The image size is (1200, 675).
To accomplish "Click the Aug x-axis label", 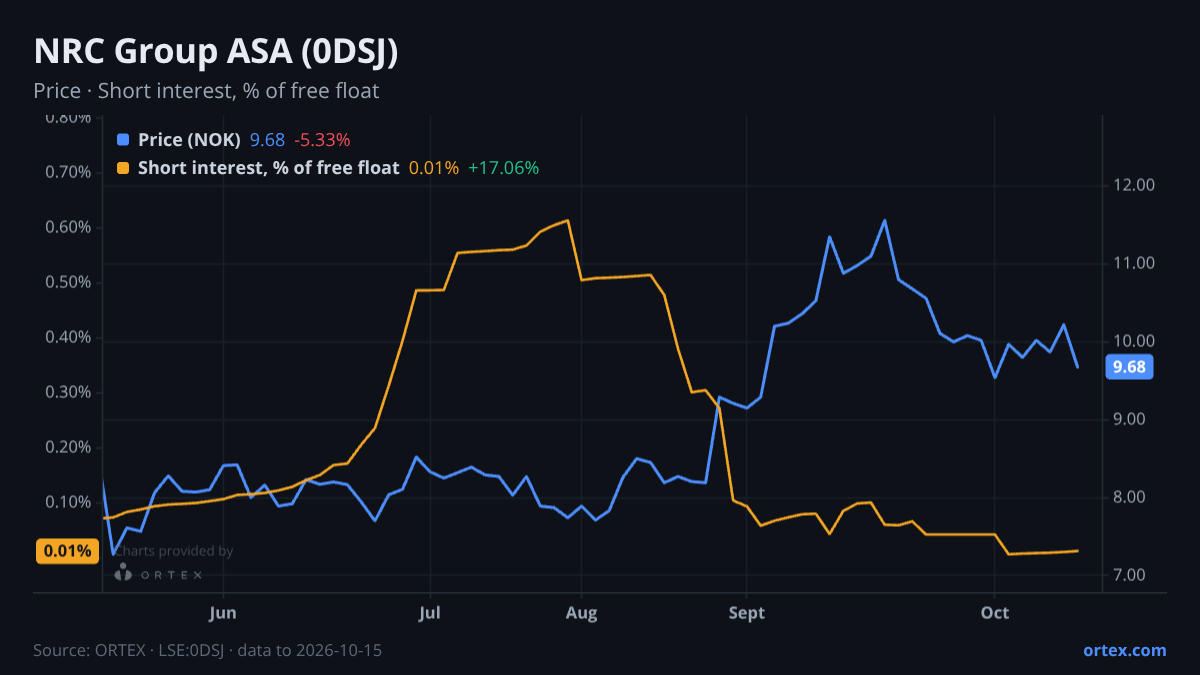I will click(581, 613).
